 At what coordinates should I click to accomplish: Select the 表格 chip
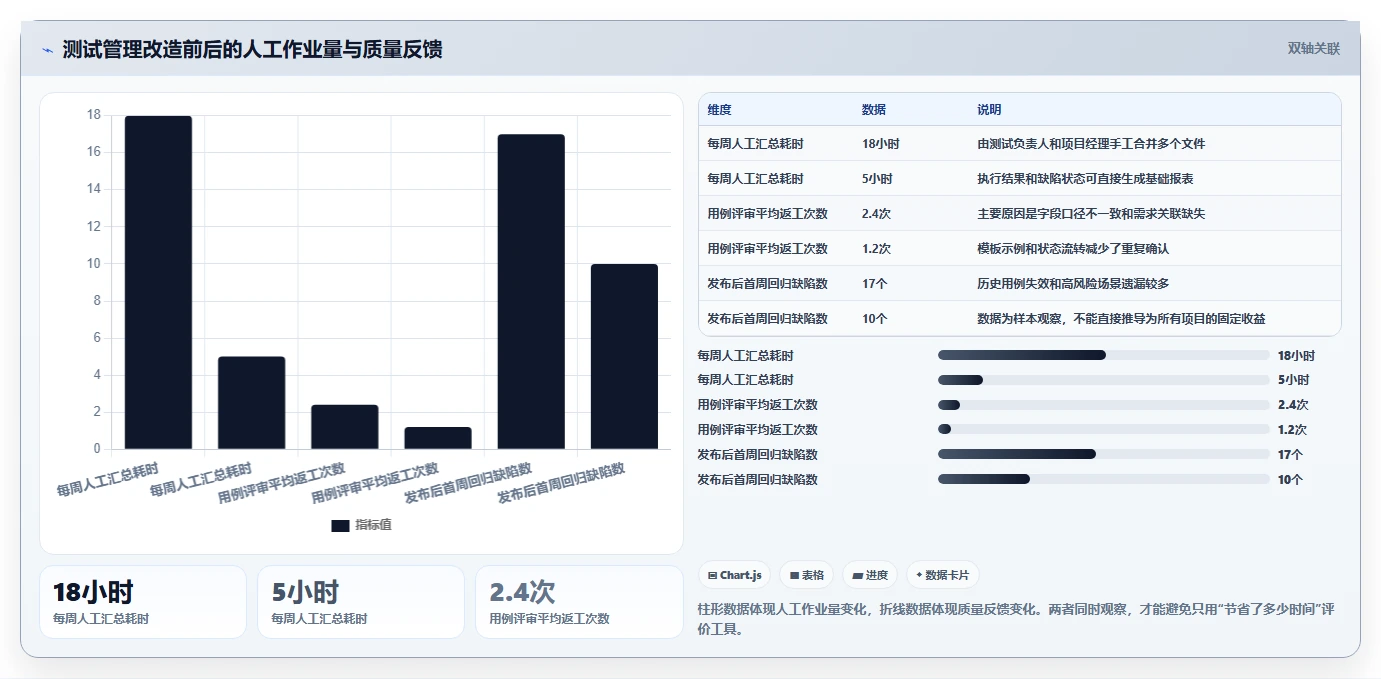806,575
